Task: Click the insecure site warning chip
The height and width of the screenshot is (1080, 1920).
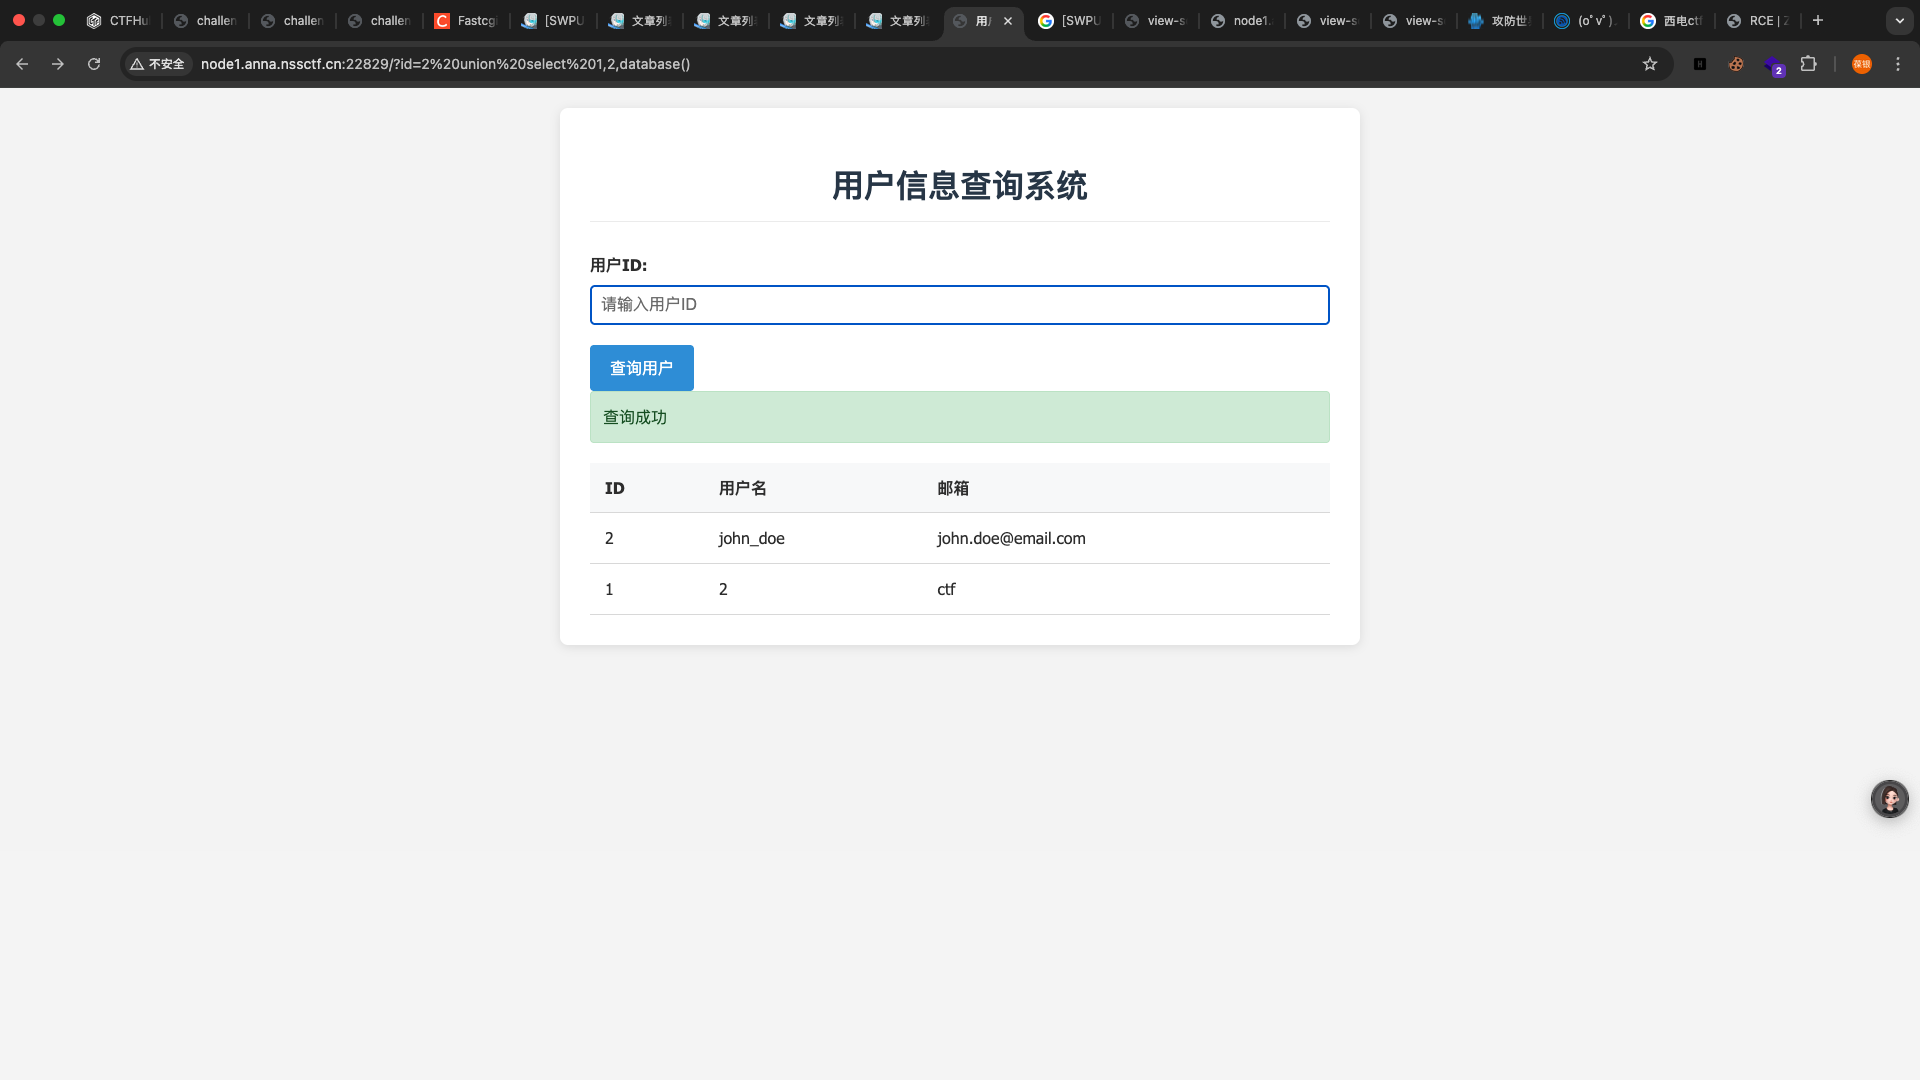Action: tap(158, 64)
